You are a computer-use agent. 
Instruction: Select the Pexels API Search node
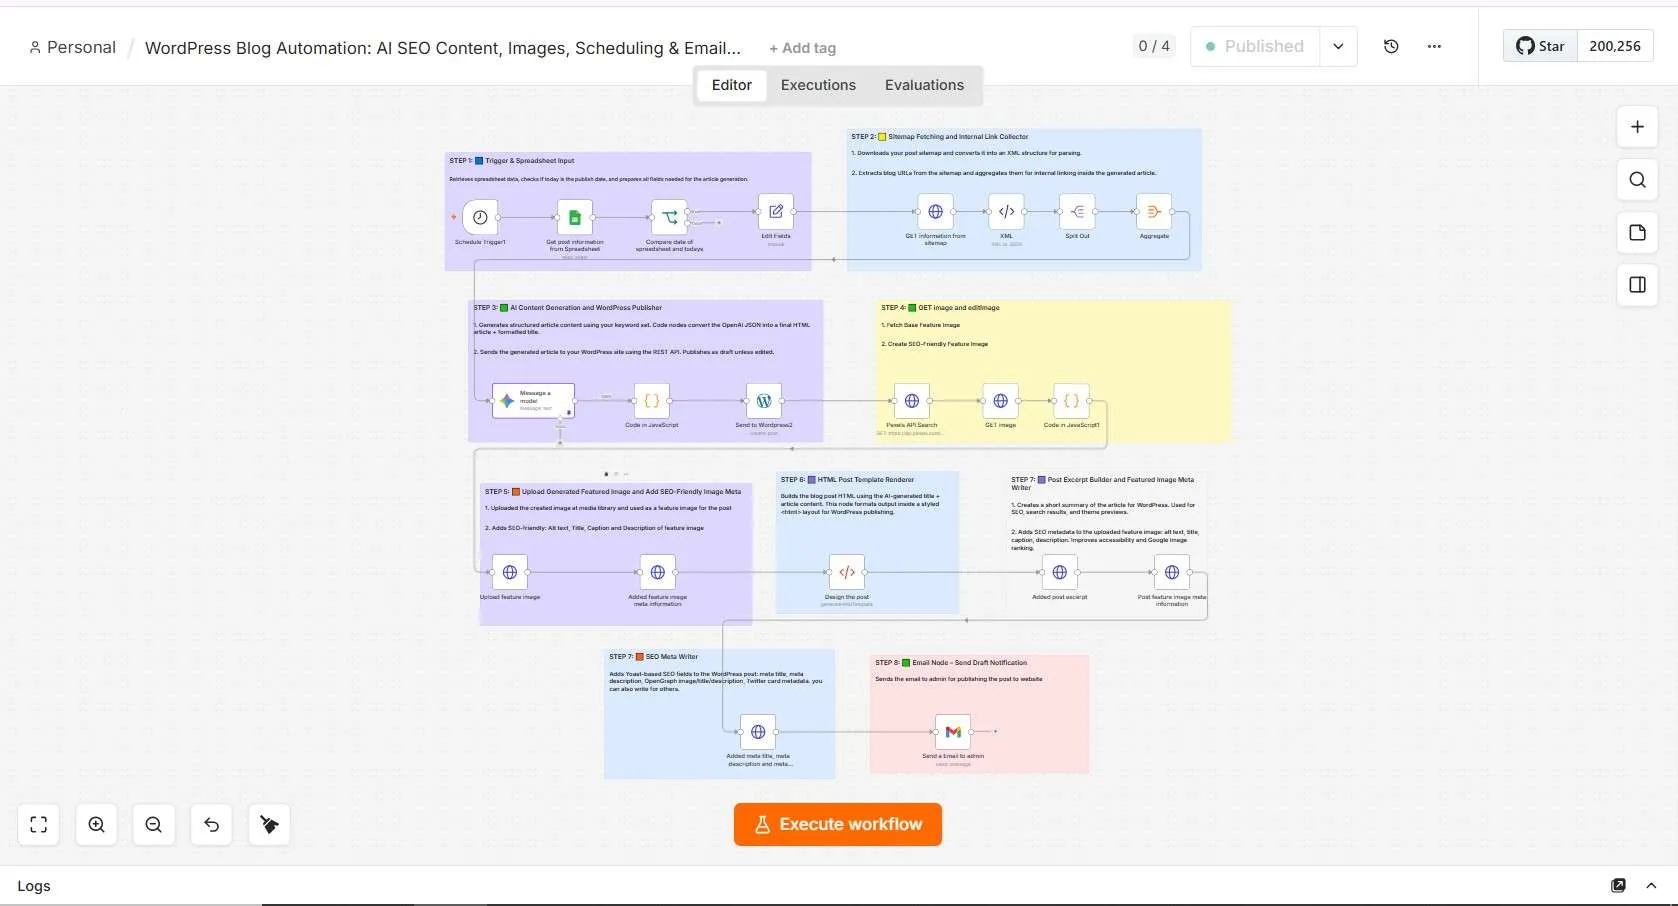point(912,401)
